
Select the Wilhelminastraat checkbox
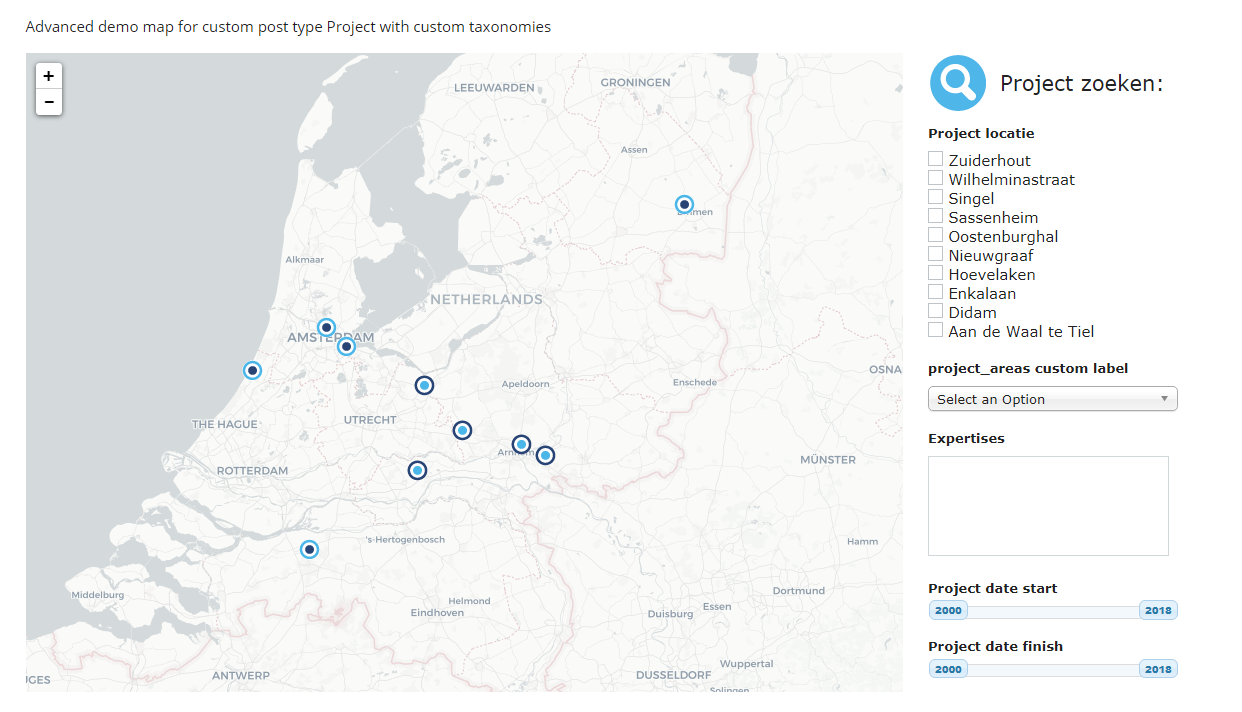[936, 178]
